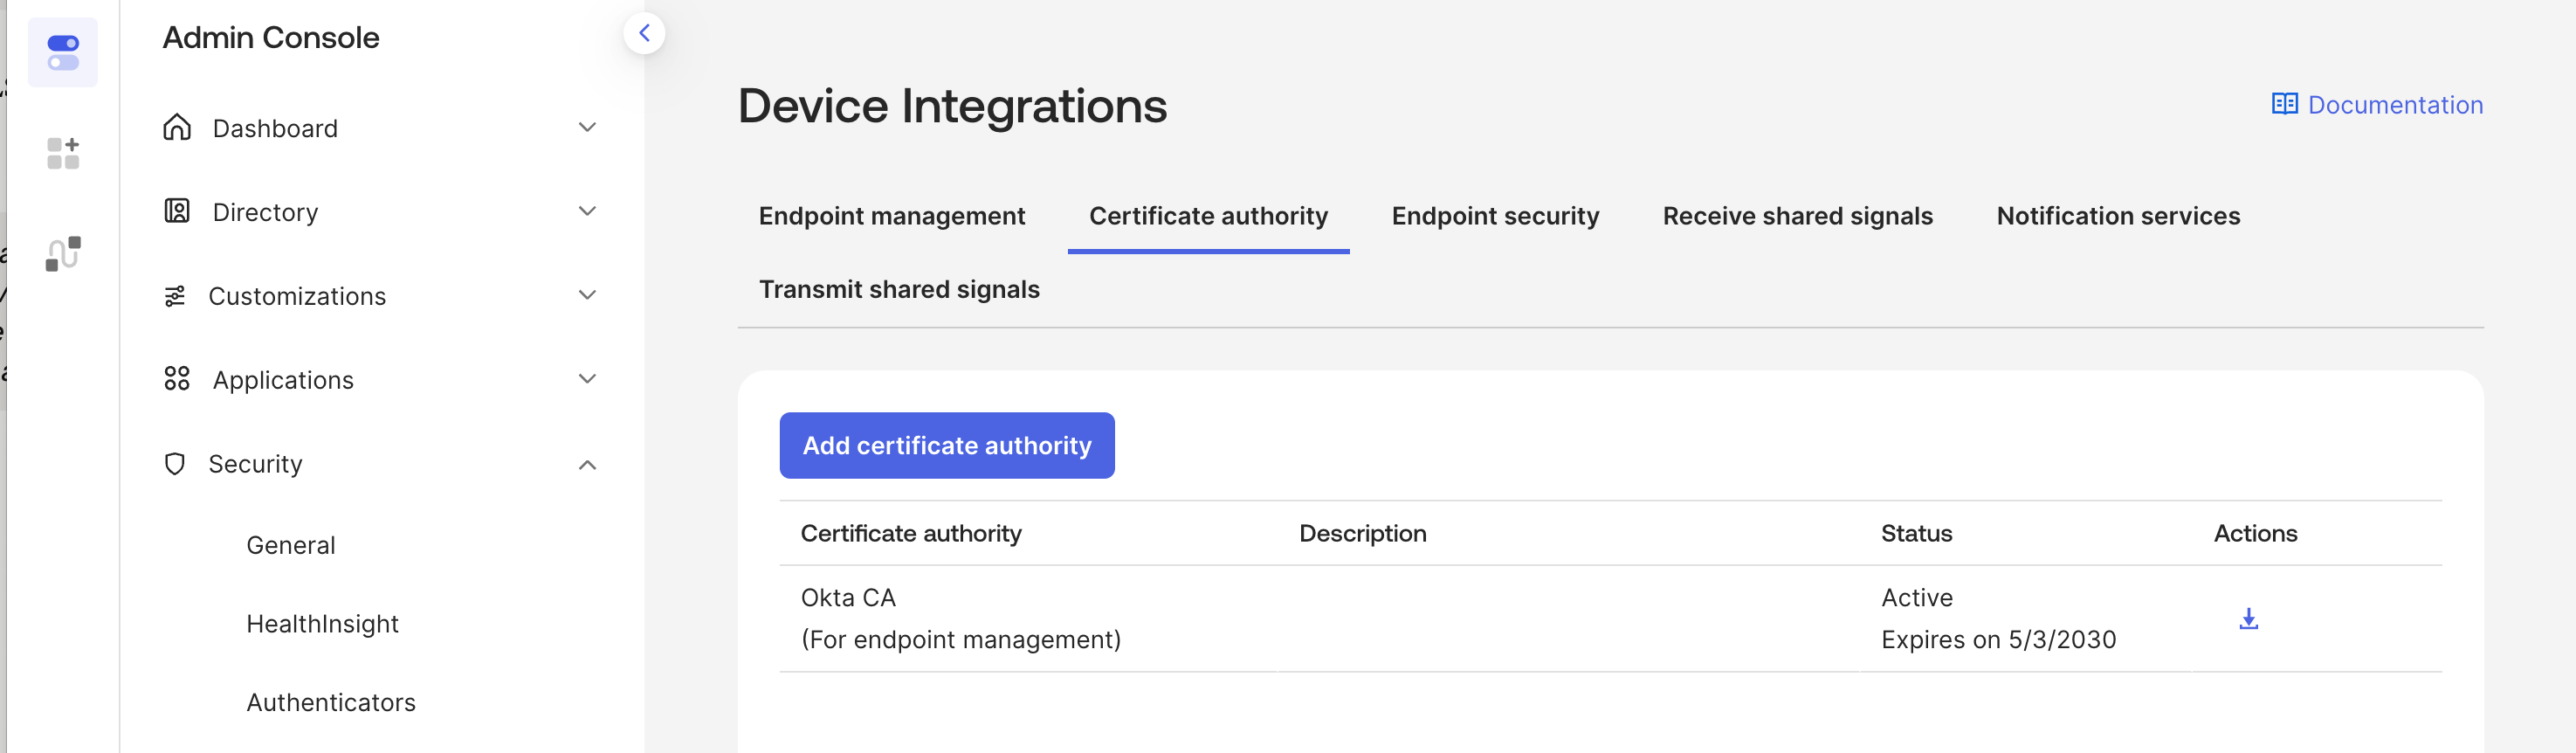Image resolution: width=2576 pixels, height=753 pixels.
Task: Click the Documentation book icon
Action: click(x=2284, y=104)
